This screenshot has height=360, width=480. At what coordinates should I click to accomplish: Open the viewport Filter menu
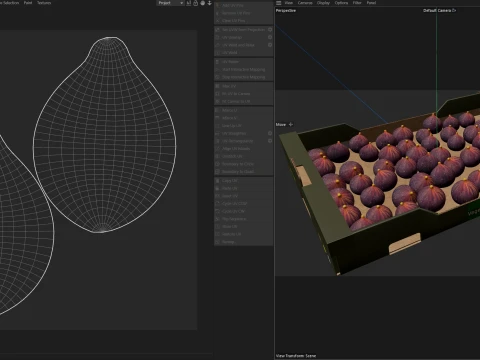(357, 3)
